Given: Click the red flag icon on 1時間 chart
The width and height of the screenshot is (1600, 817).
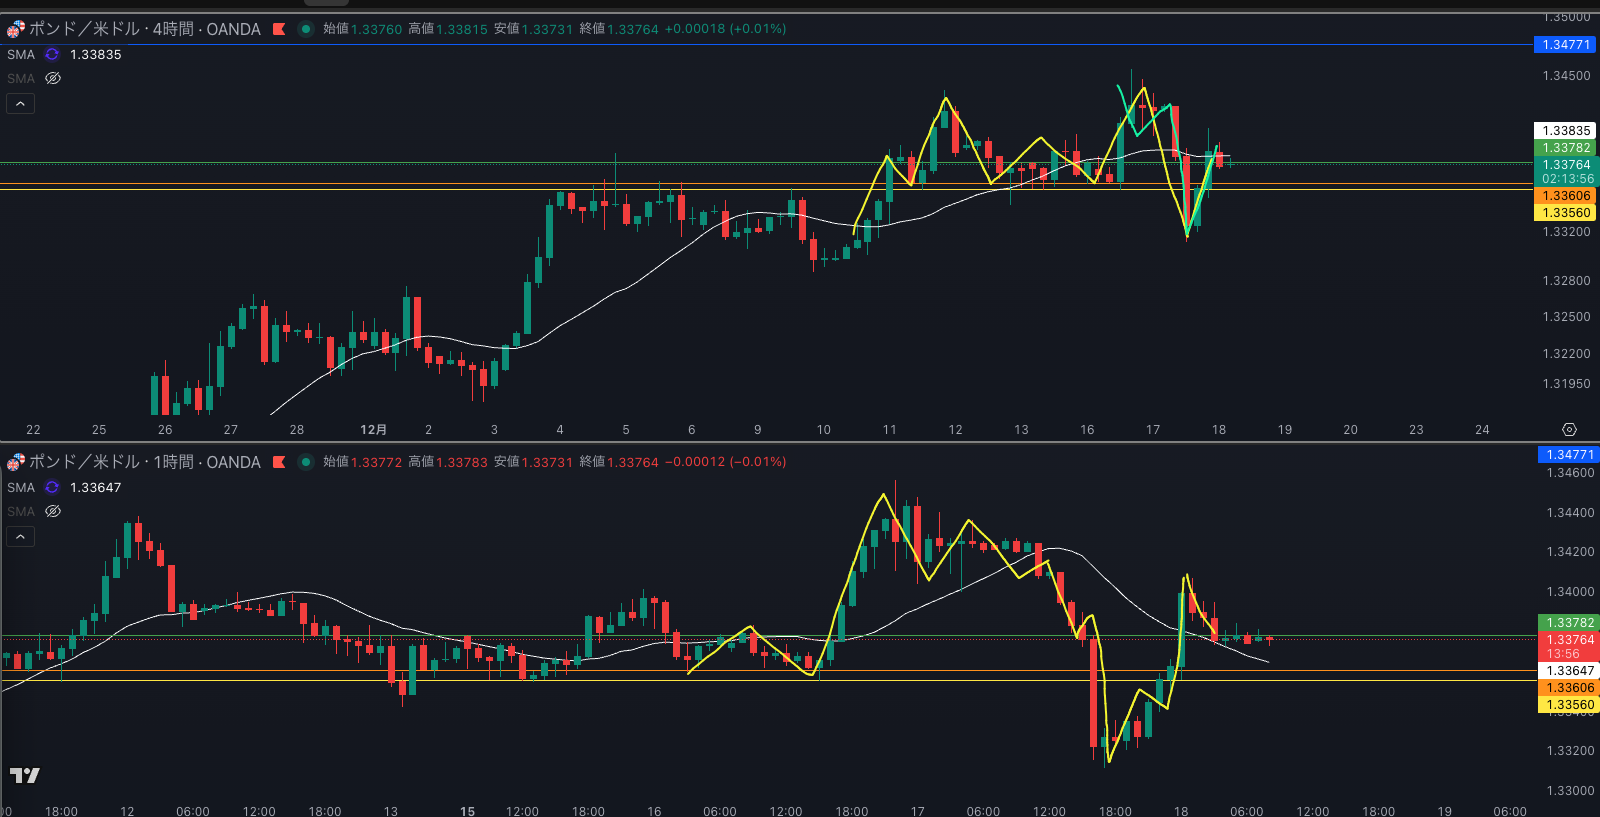Looking at the screenshot, I should [279, 462].
